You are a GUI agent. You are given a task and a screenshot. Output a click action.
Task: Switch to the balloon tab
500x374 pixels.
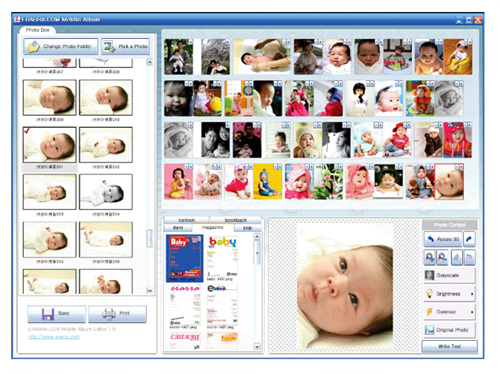click(187, 220)
